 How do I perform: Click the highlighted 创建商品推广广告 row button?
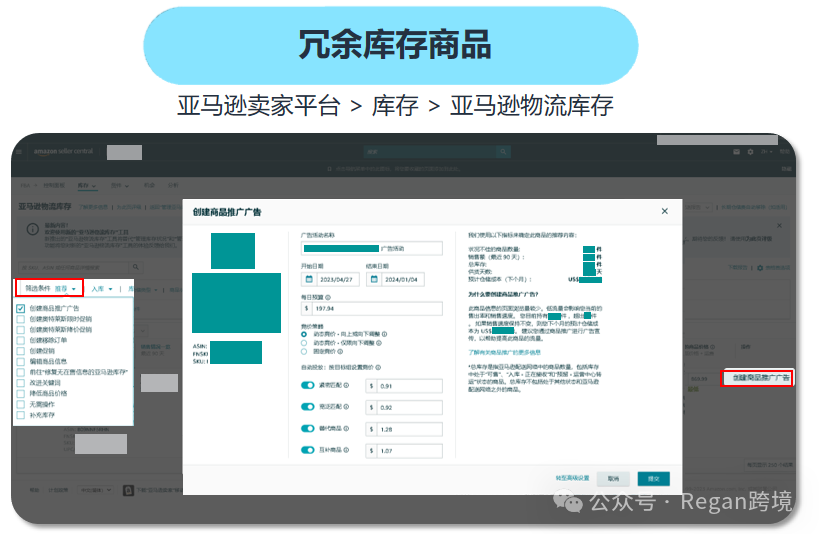click(x=760, y=378)
